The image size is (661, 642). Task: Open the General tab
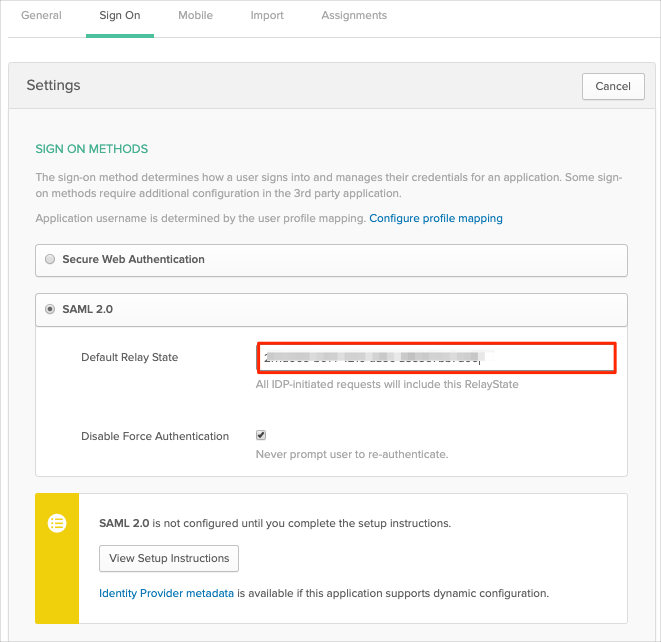(x=41, y=16)
